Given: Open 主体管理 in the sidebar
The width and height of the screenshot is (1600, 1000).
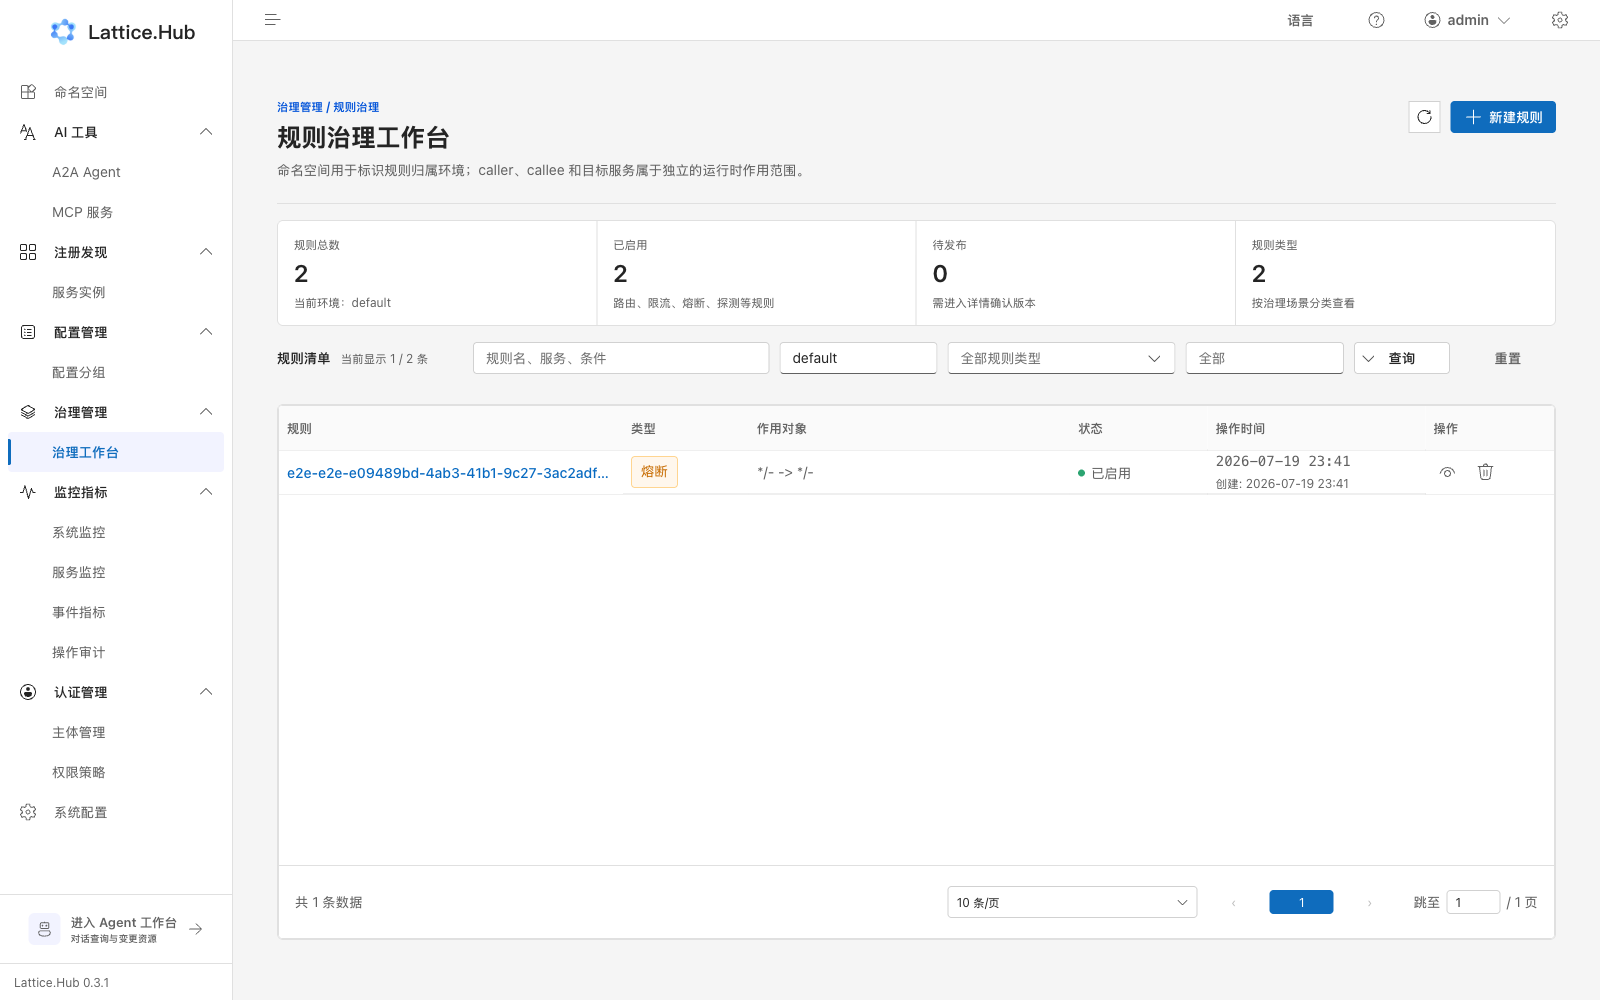Looking at the screenshot, I should point(116,732).
